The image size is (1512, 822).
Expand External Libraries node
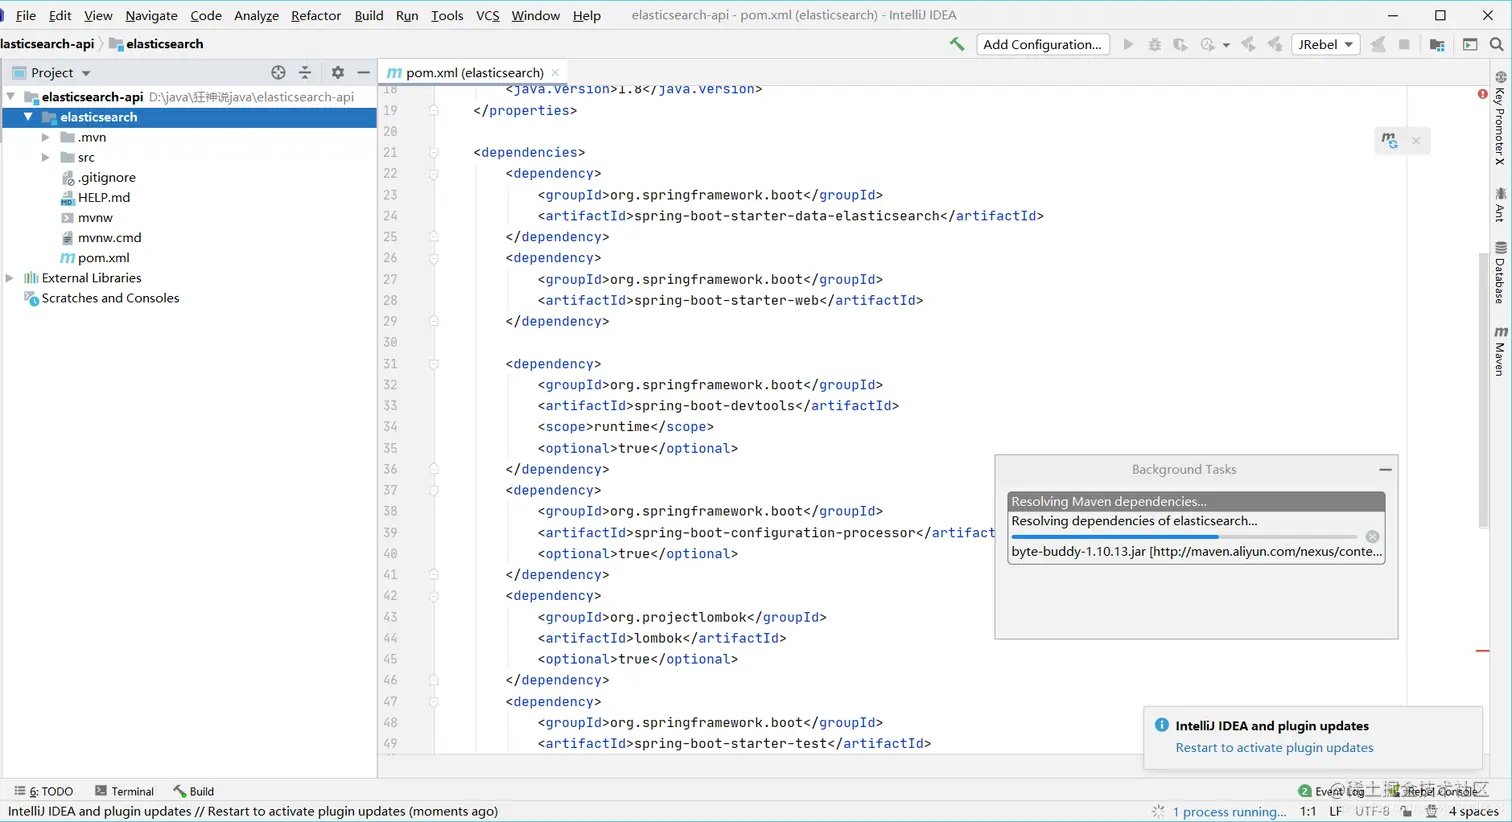pos(11,278)
